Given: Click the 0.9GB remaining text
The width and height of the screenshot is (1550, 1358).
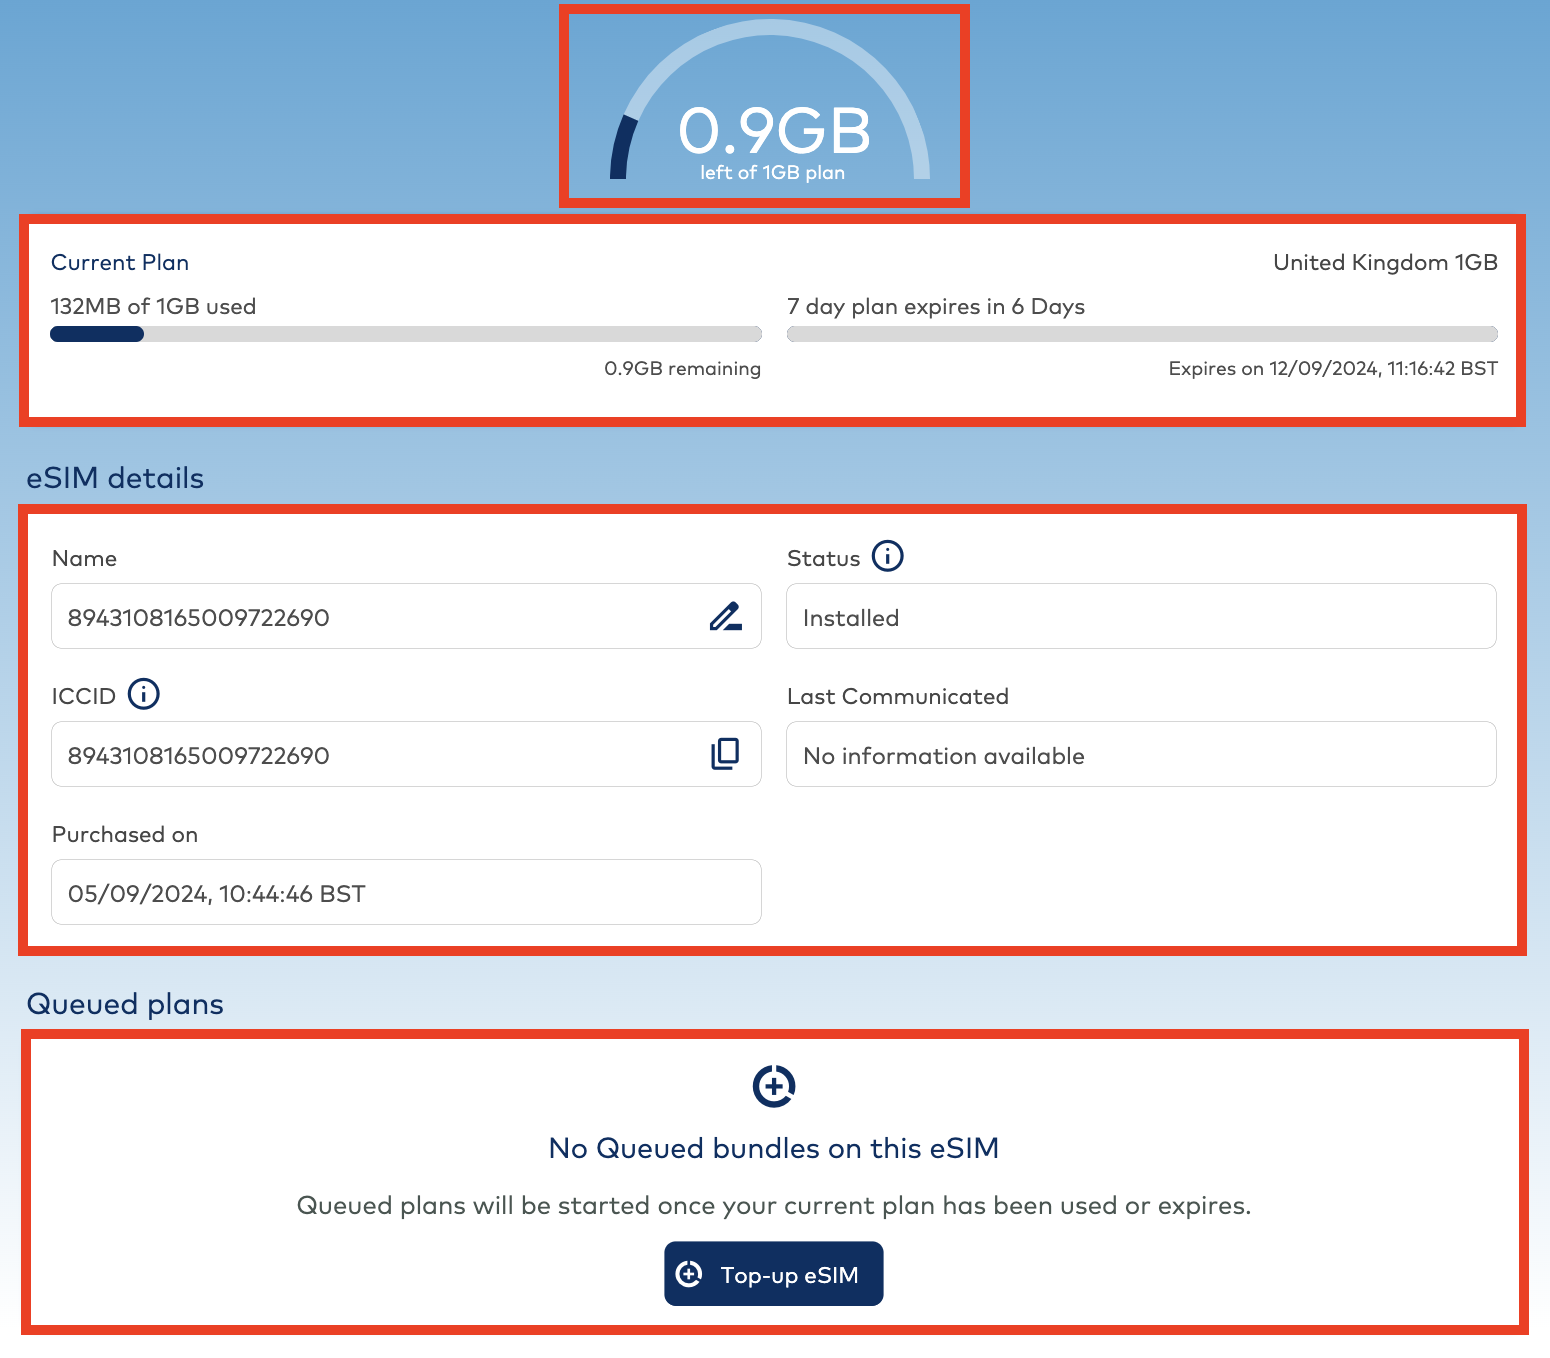Looking at the screenshot, I should 683,368.
